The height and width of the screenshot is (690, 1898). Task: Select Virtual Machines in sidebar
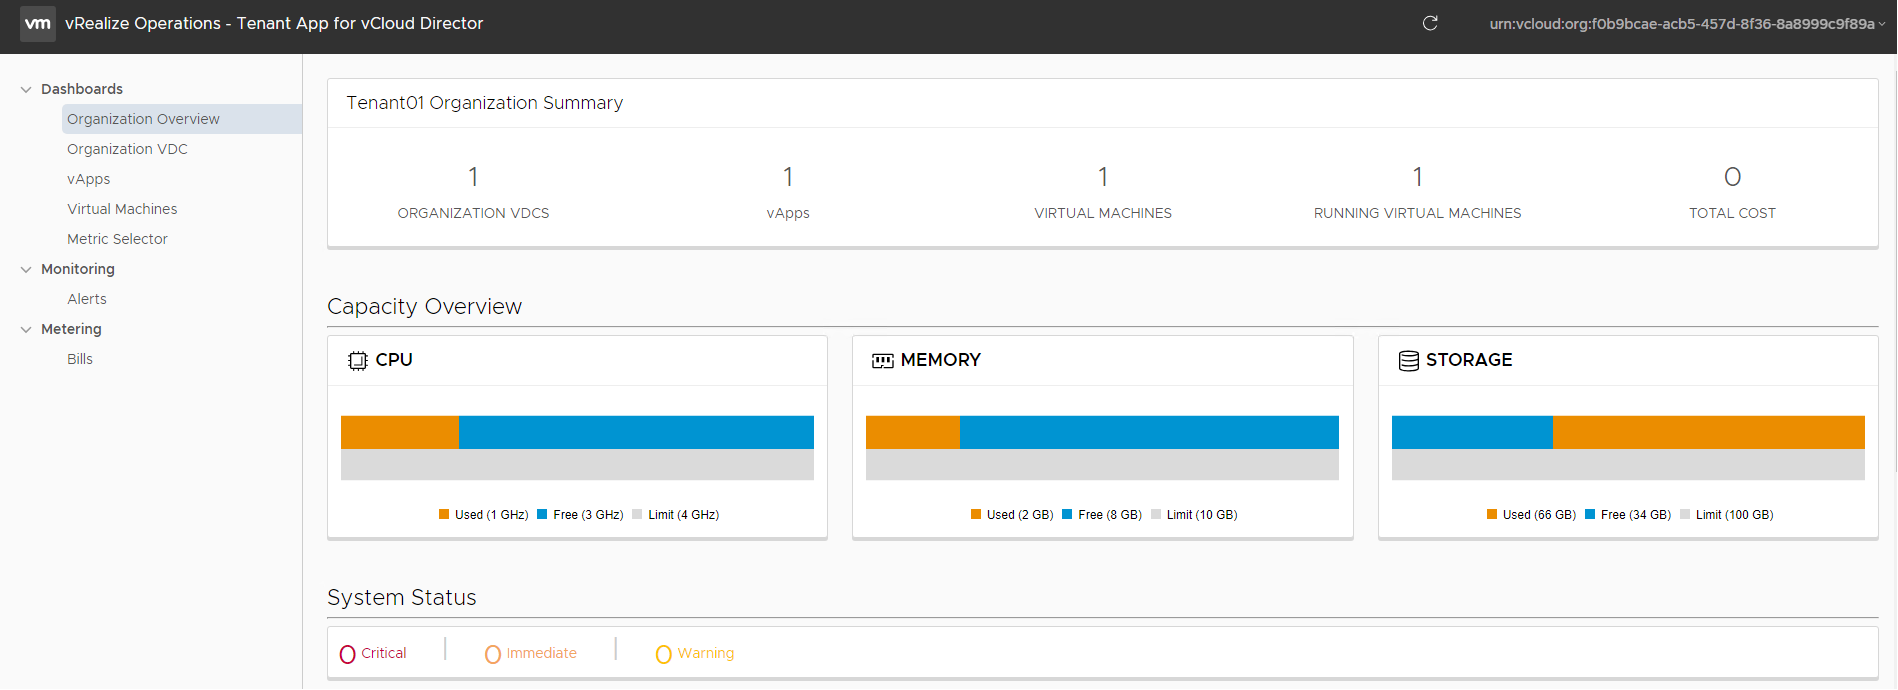[x=122, y=209]
